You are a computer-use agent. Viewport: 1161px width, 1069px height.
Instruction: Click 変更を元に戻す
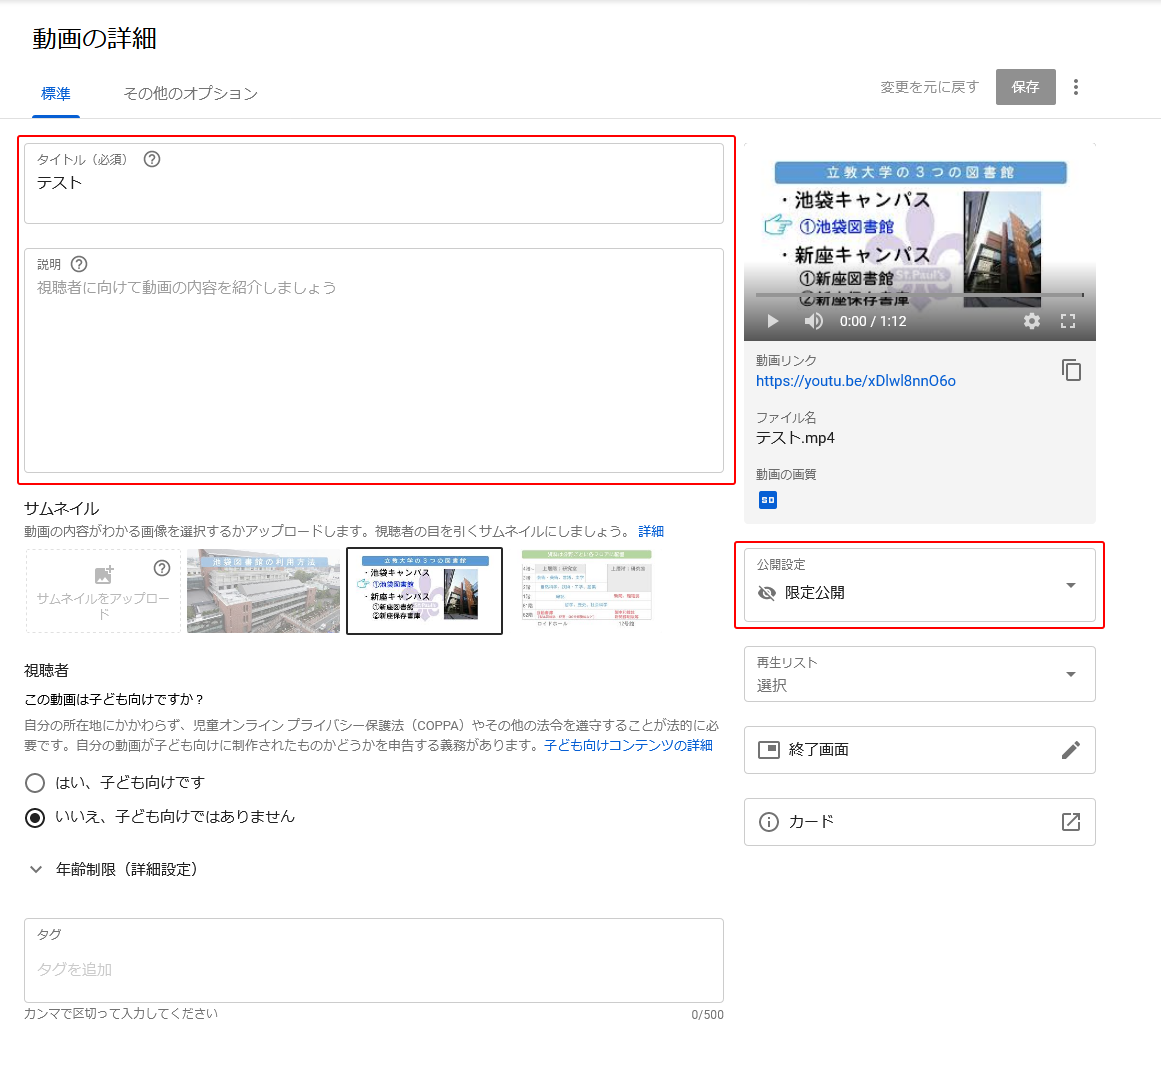[x=929, y=87]
